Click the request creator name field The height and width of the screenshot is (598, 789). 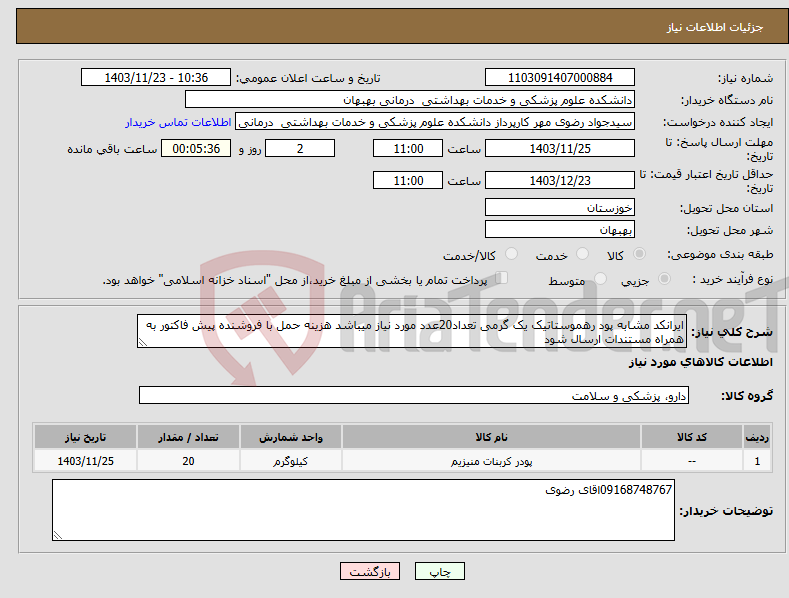click(x=435, y=122)
